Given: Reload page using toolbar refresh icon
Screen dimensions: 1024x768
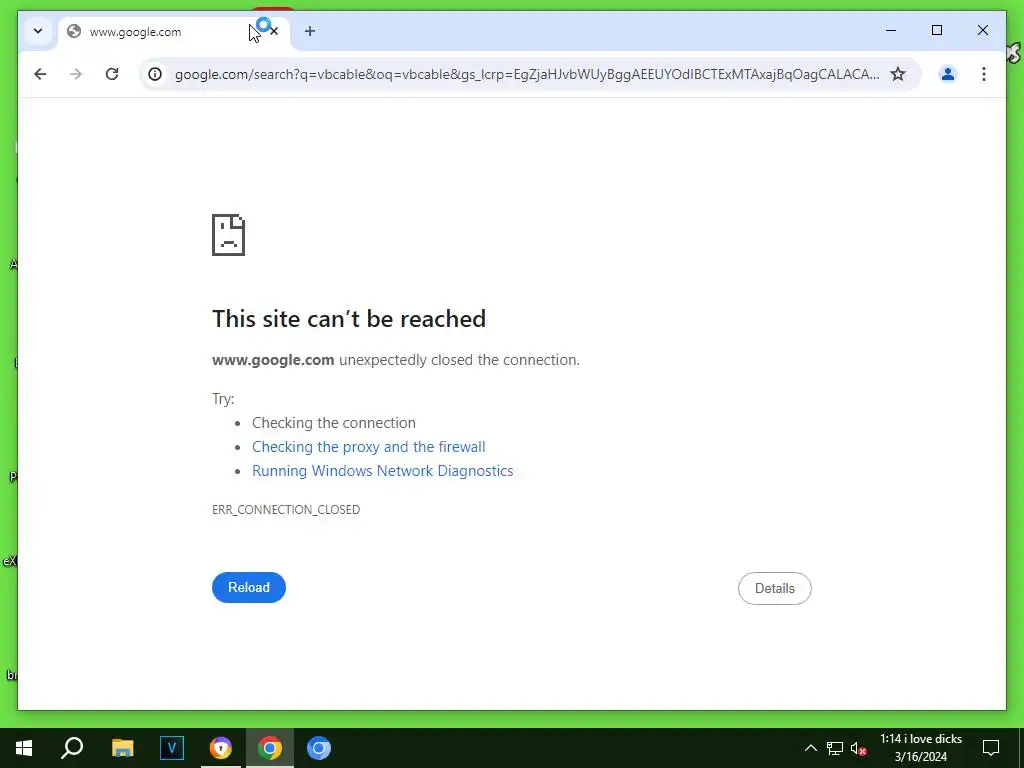Looking at the screenshot, I should coord(112,74).
